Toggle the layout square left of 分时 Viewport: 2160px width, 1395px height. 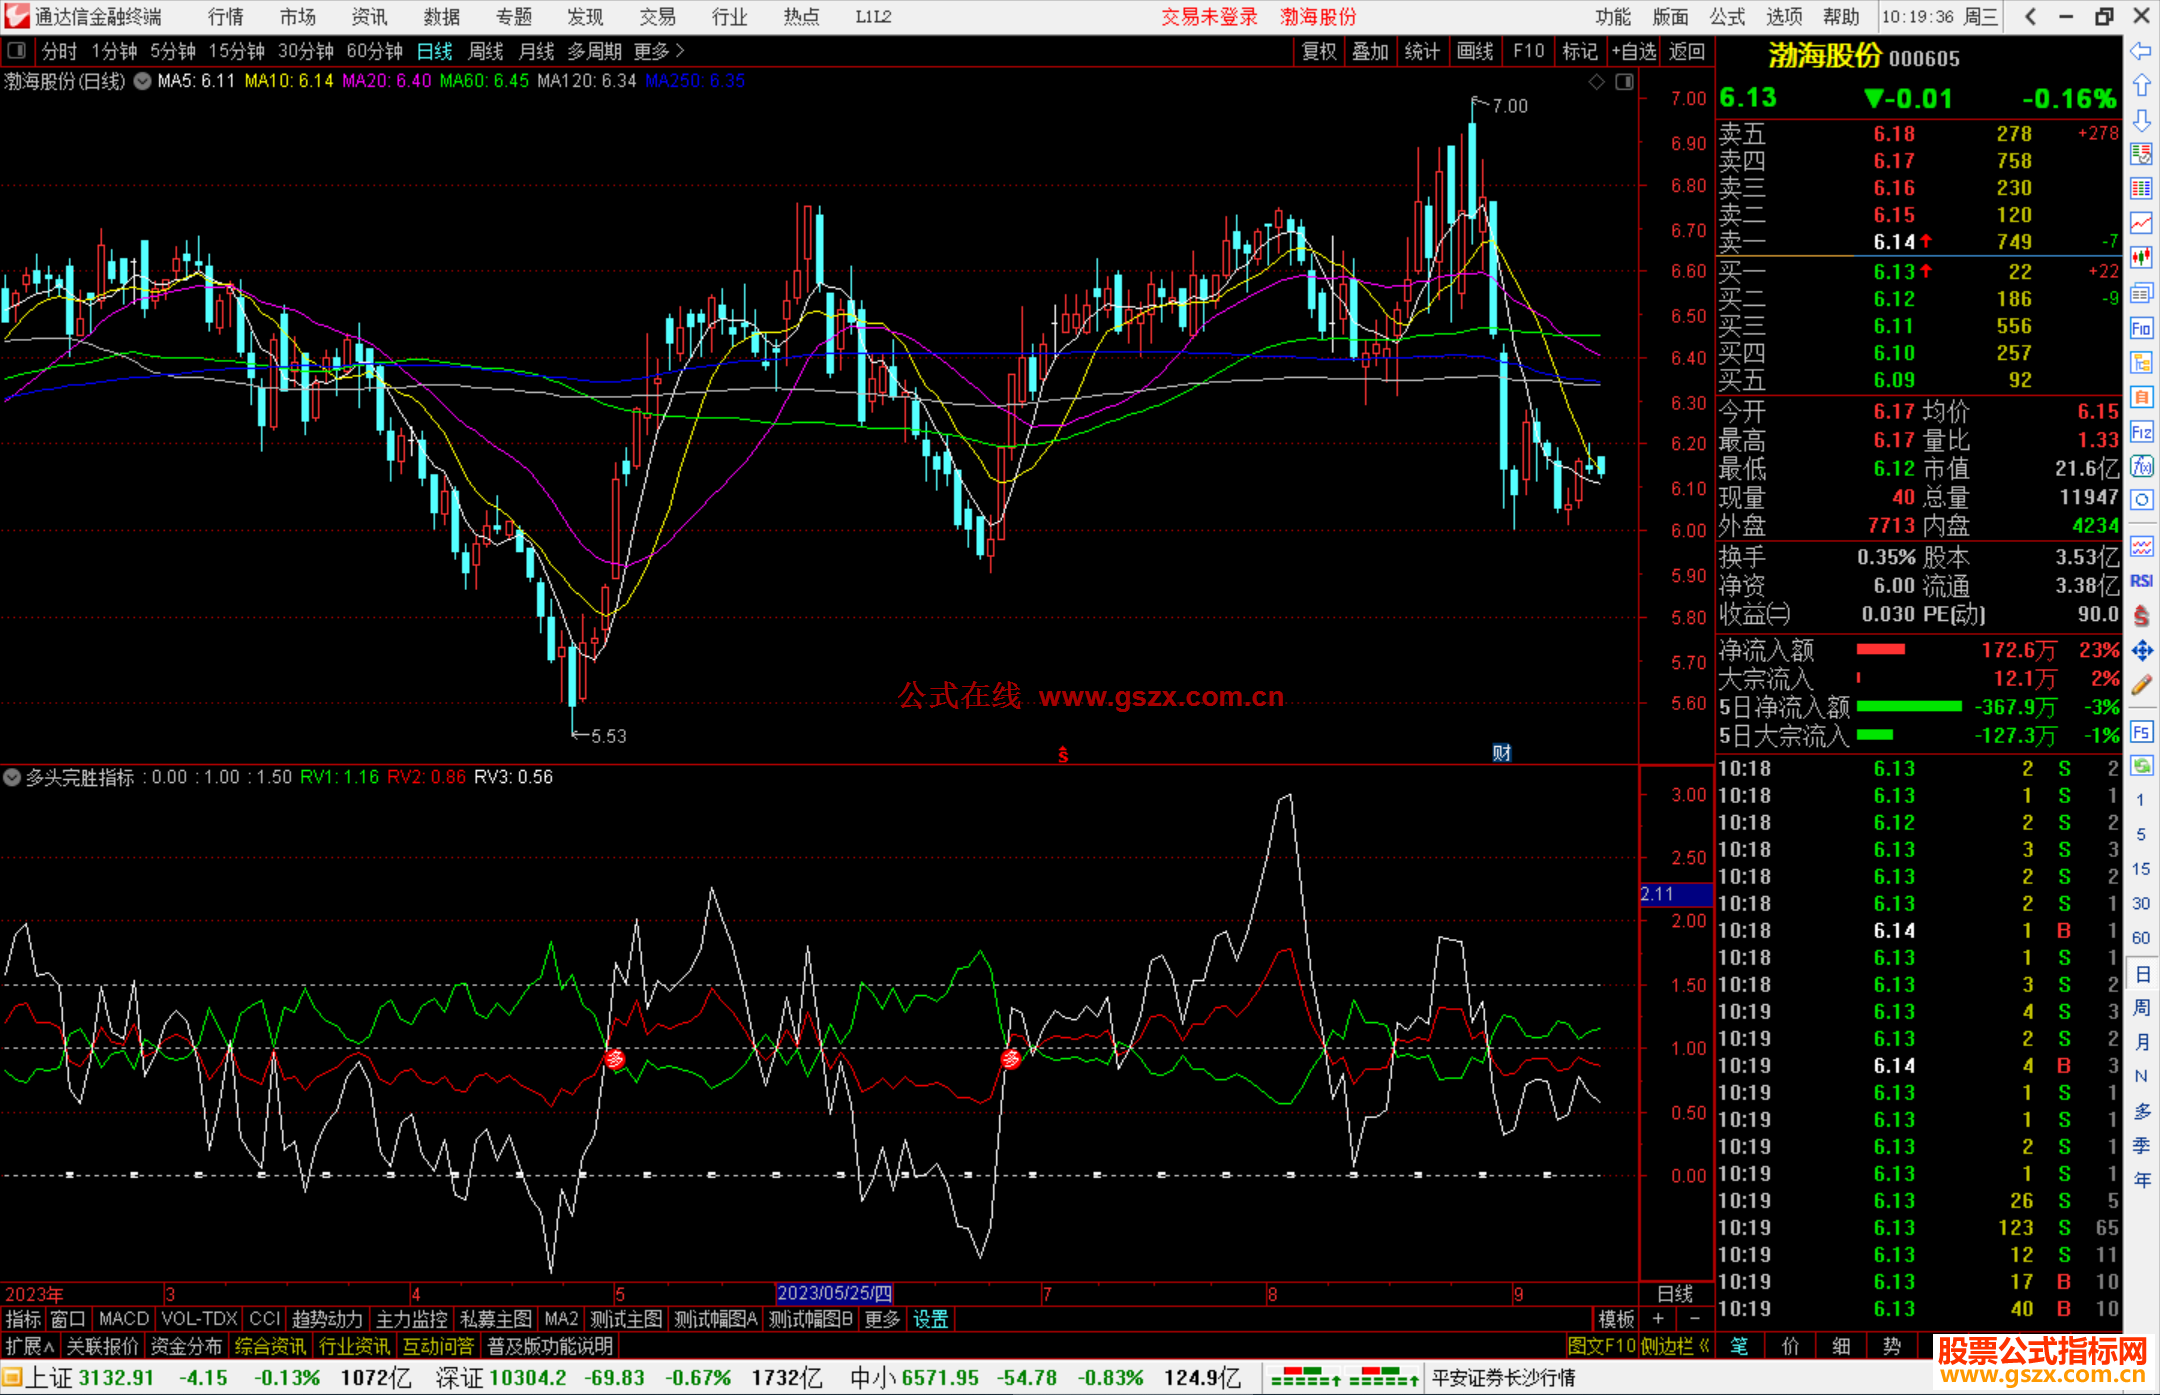click(17, 51)
